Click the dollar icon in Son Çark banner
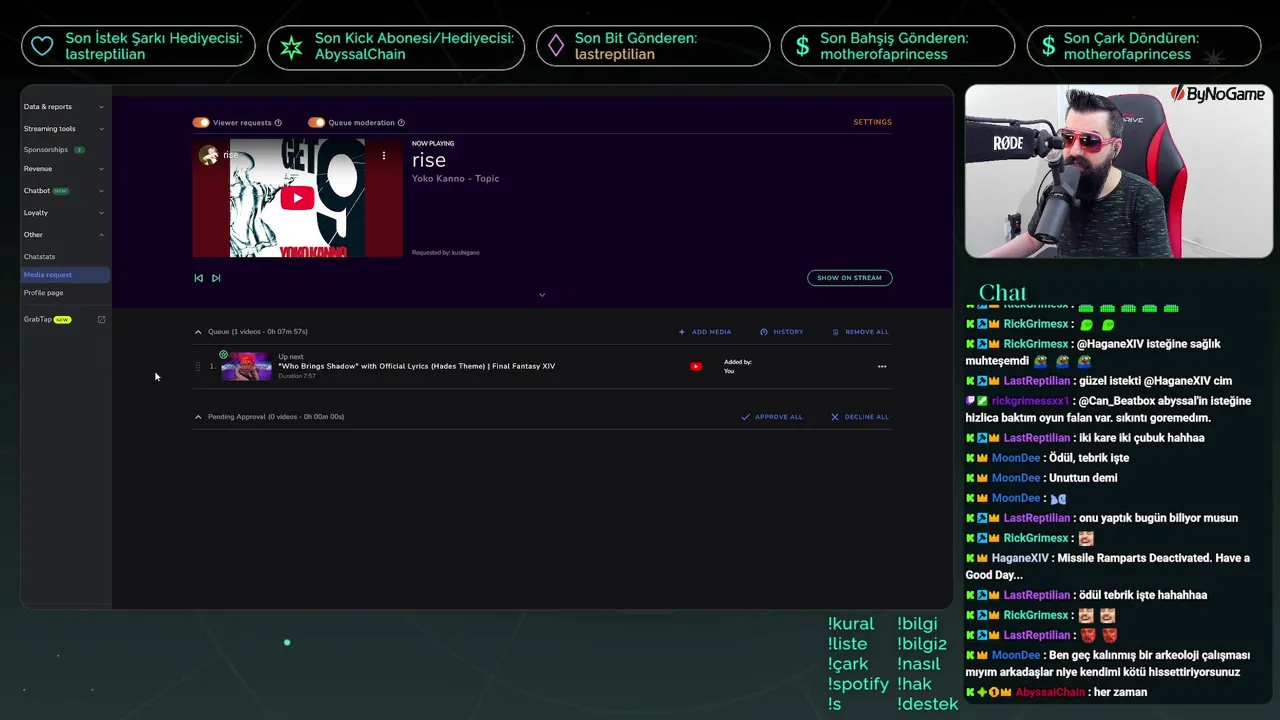 coord(1048,46)
